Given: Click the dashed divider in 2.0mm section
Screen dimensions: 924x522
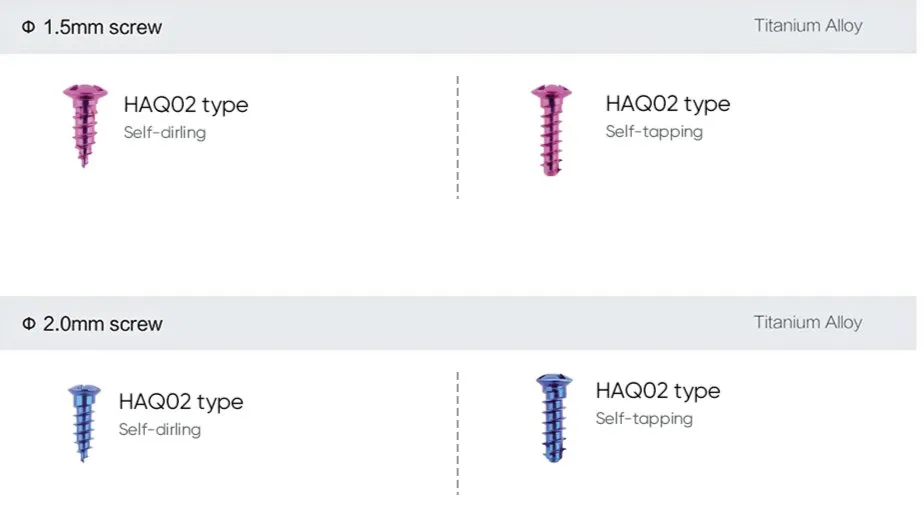Looking at the screenshot, I should click(x=458, y=432).
